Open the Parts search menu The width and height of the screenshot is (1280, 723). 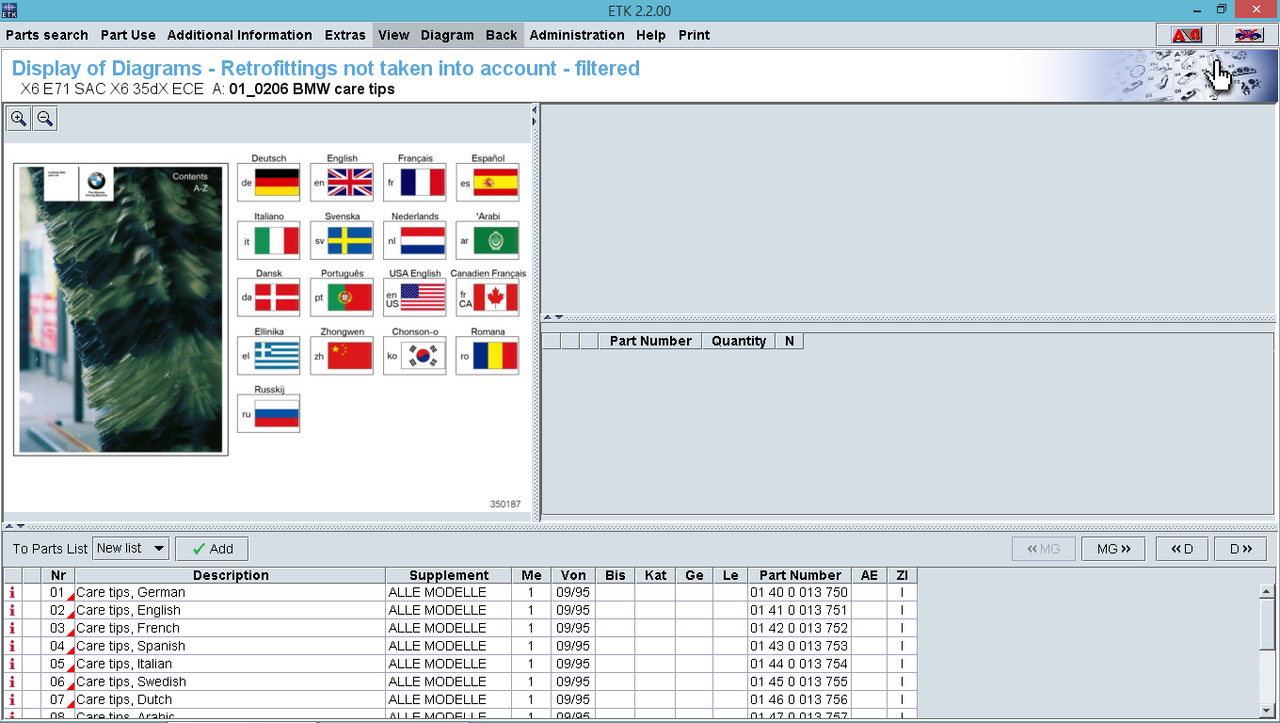click(x=47, y=35)
